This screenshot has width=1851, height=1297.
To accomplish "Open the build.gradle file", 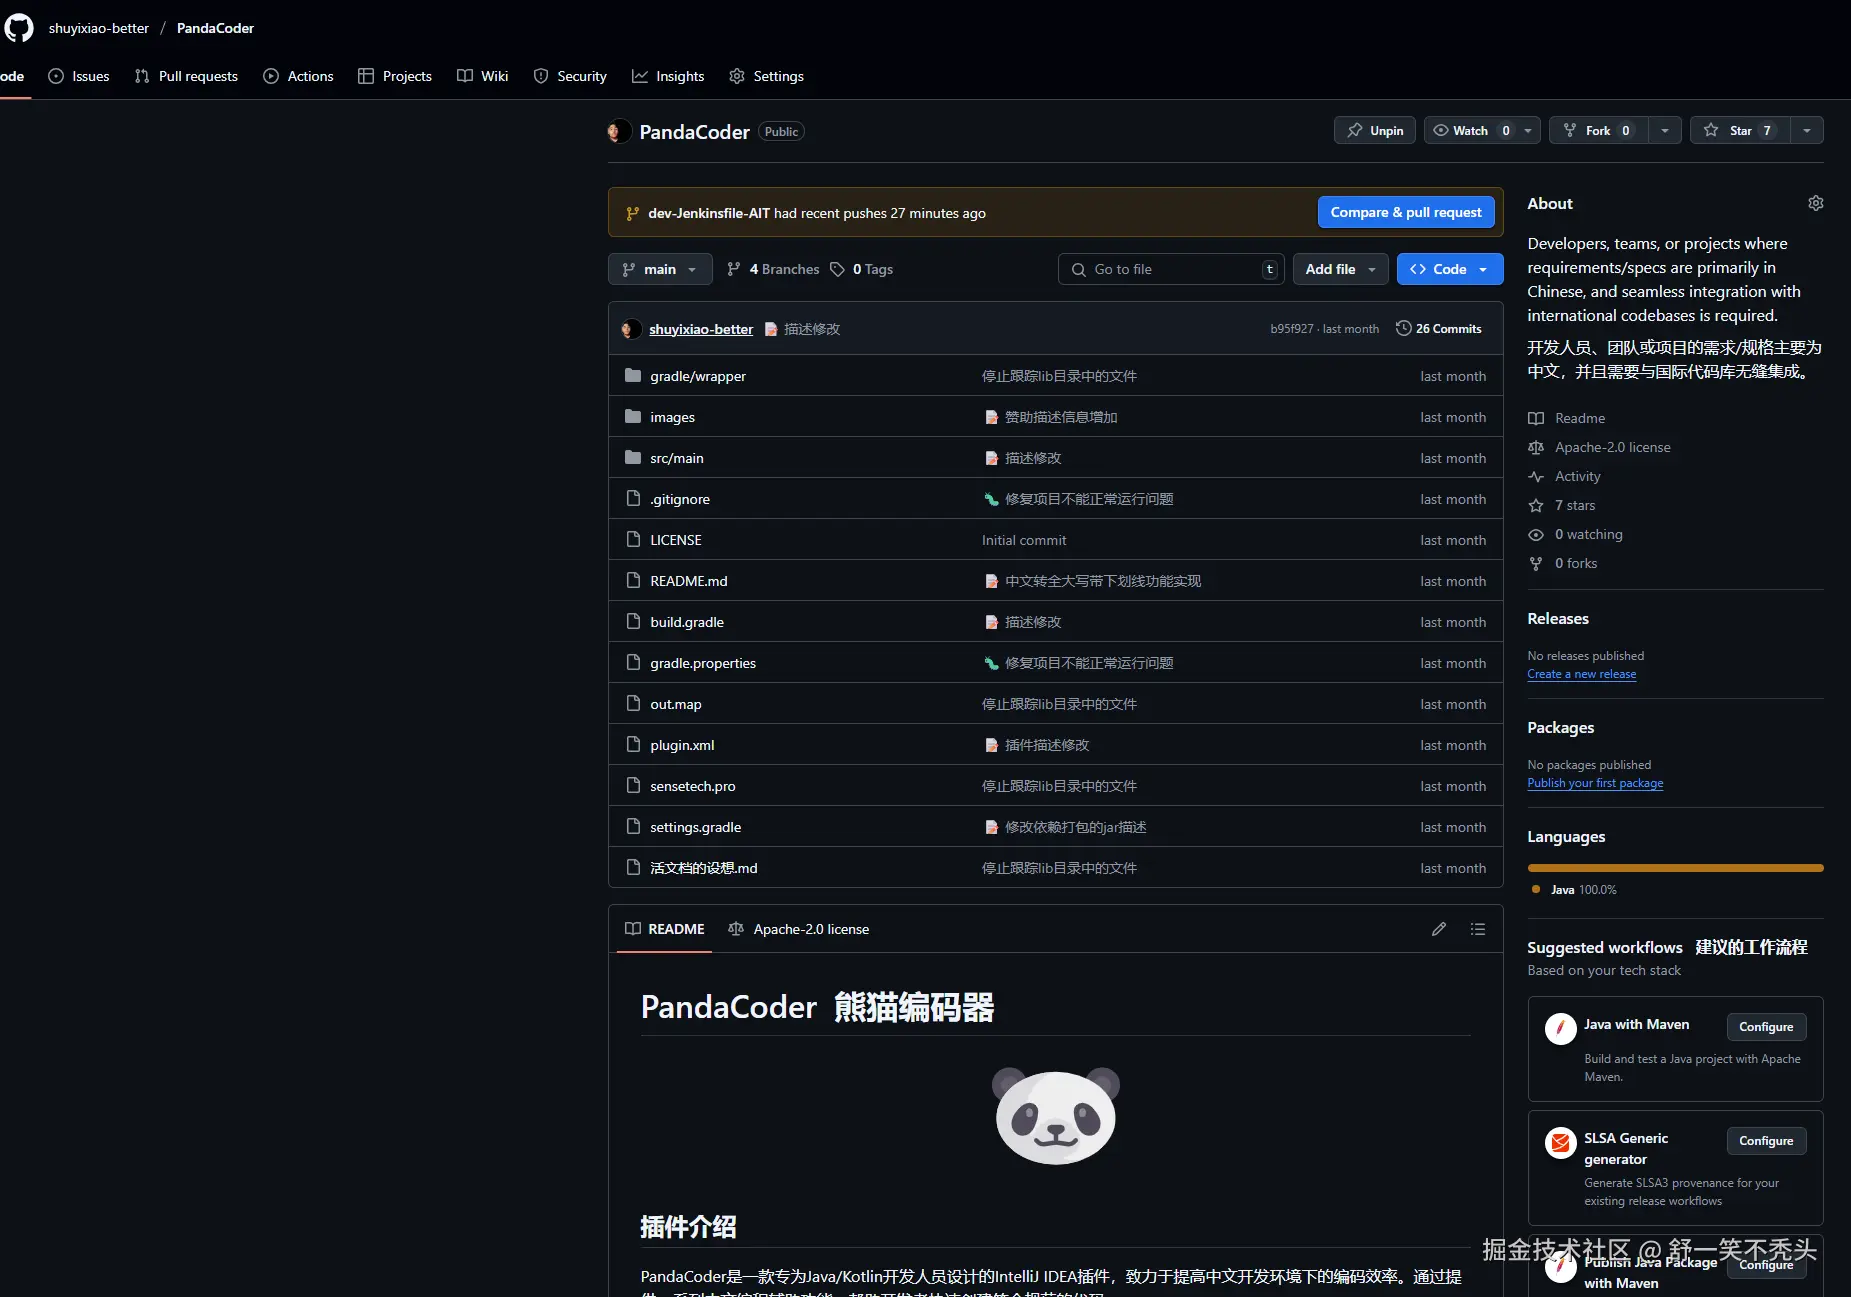I will [x=687, y=622].
